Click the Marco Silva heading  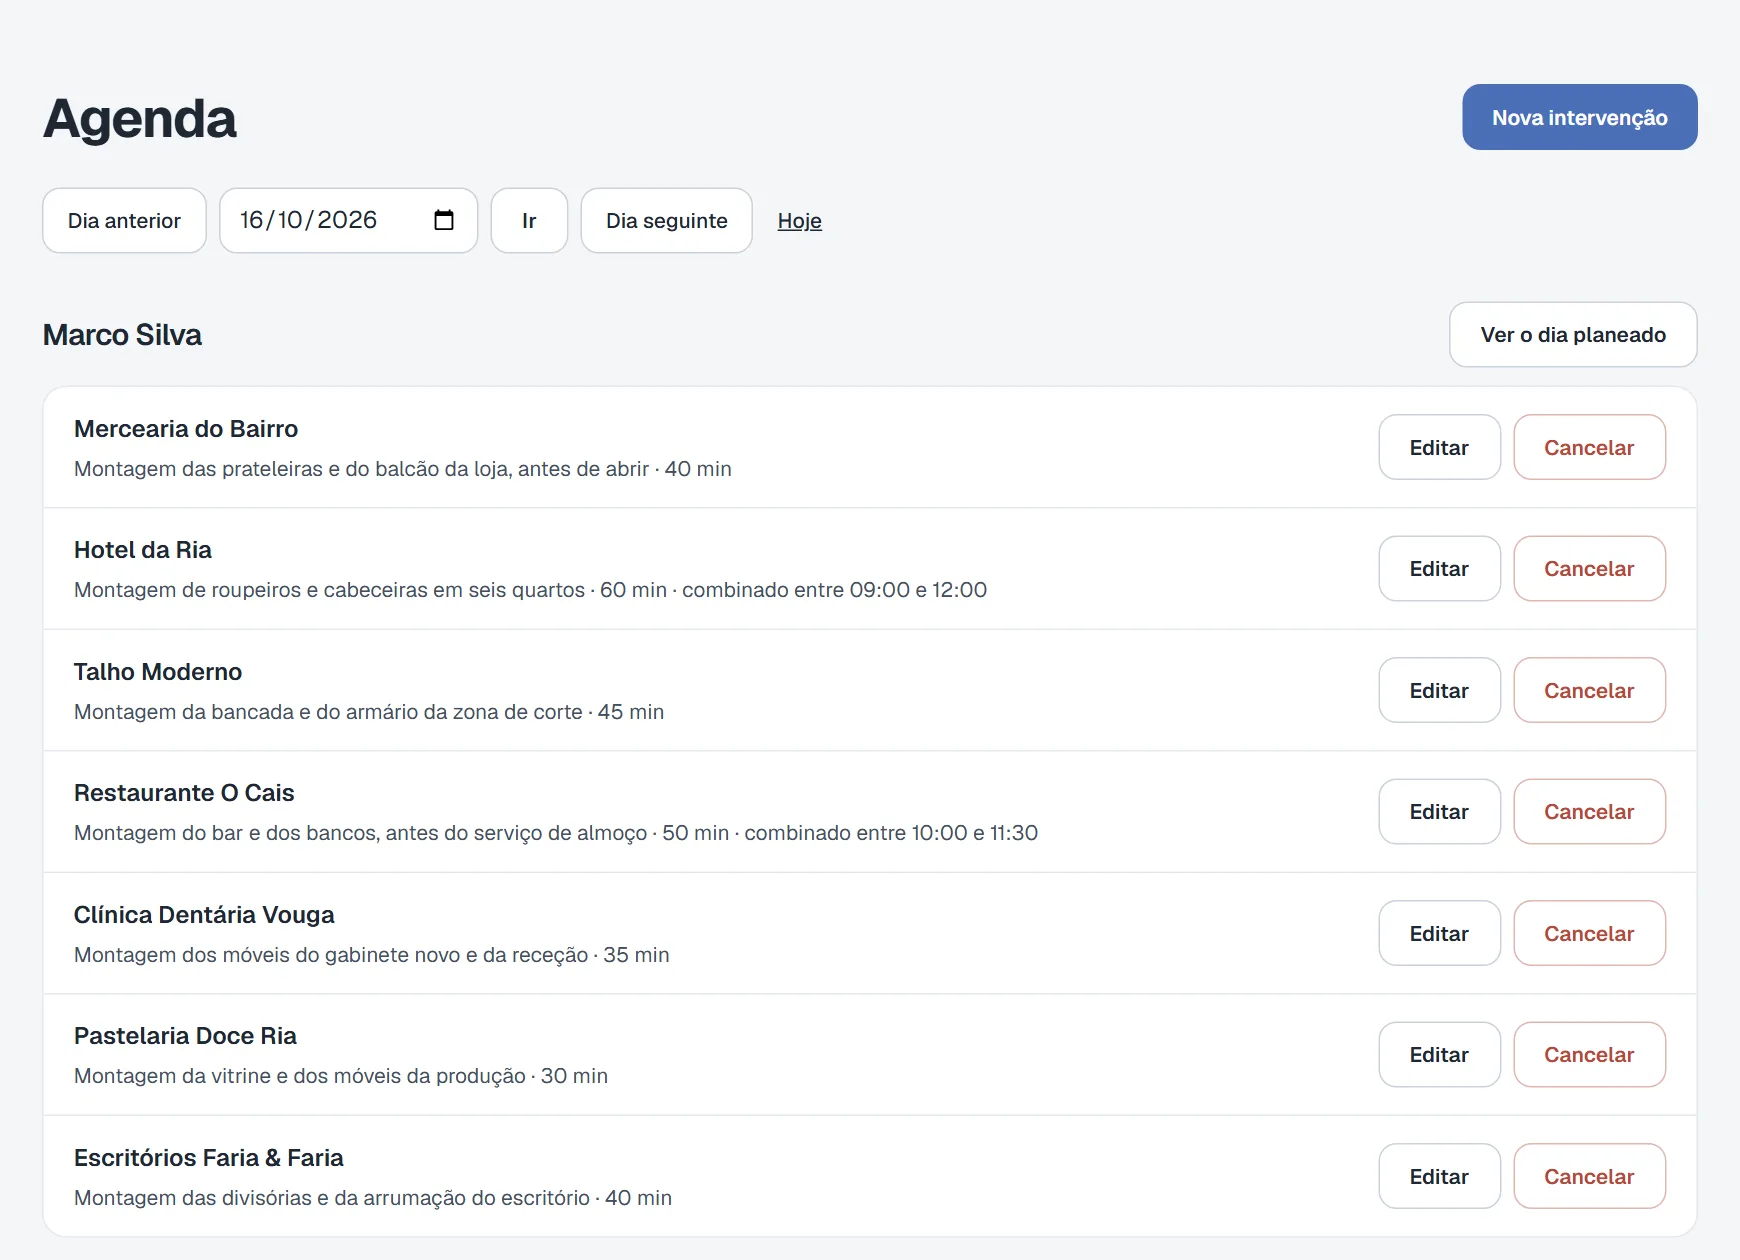122,335
